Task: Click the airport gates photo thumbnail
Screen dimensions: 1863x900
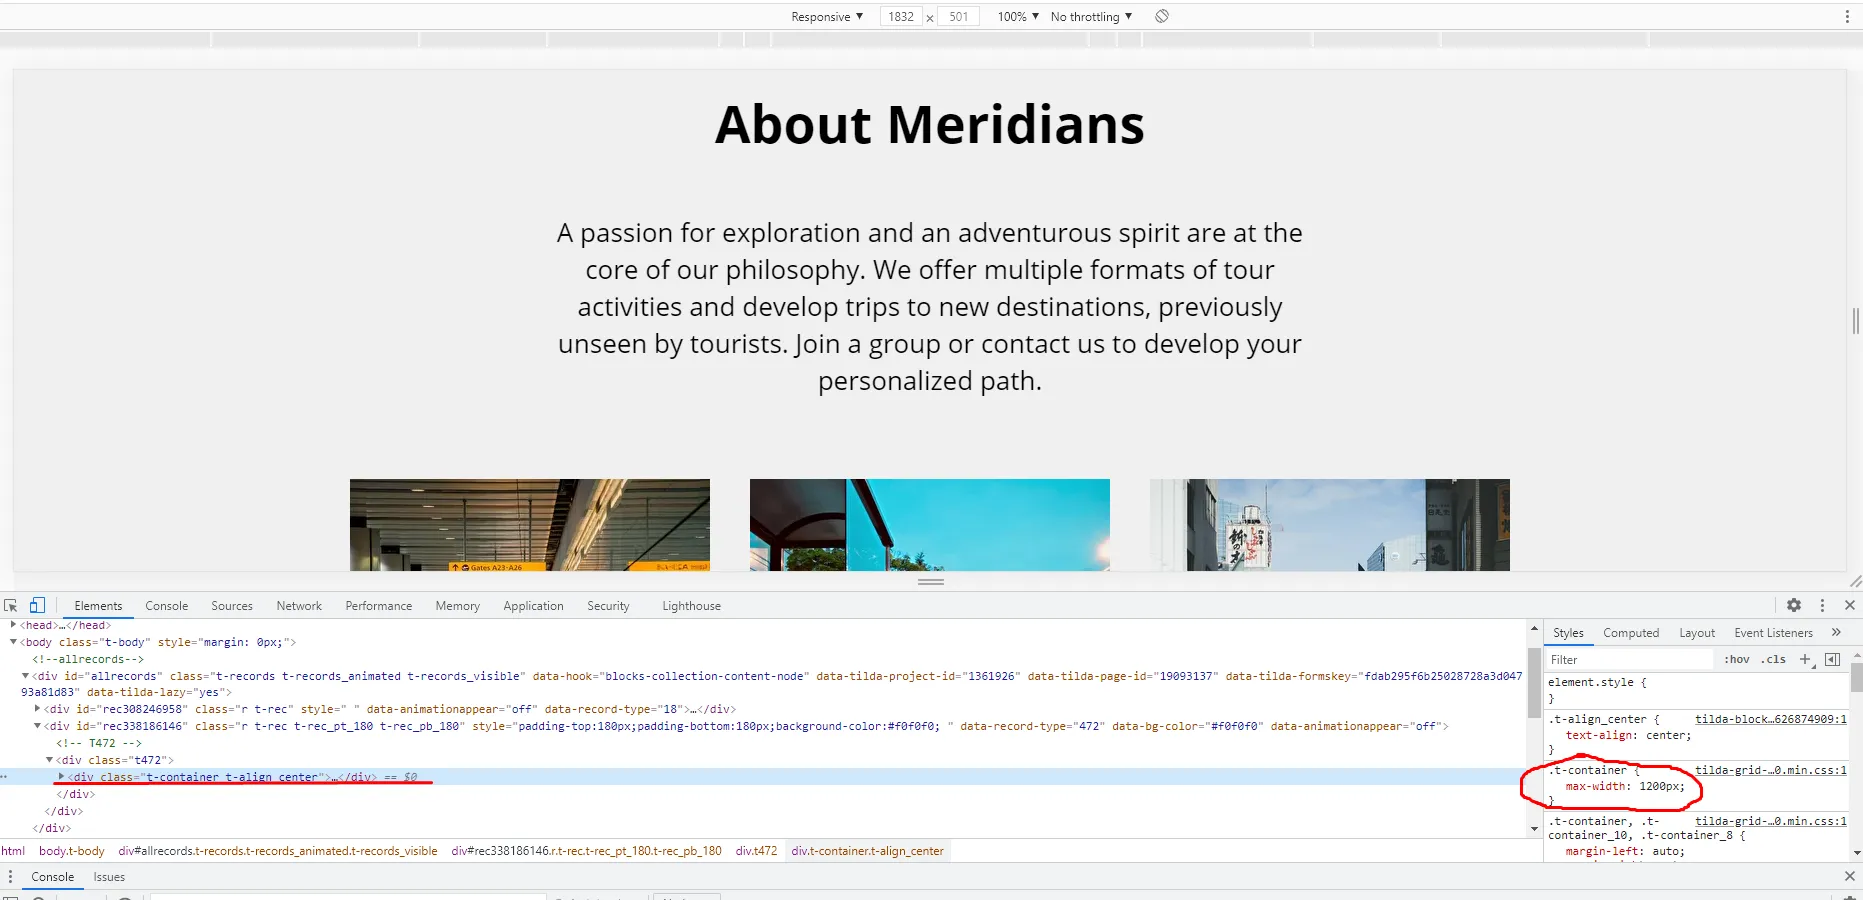Action: tap(530, 525)
